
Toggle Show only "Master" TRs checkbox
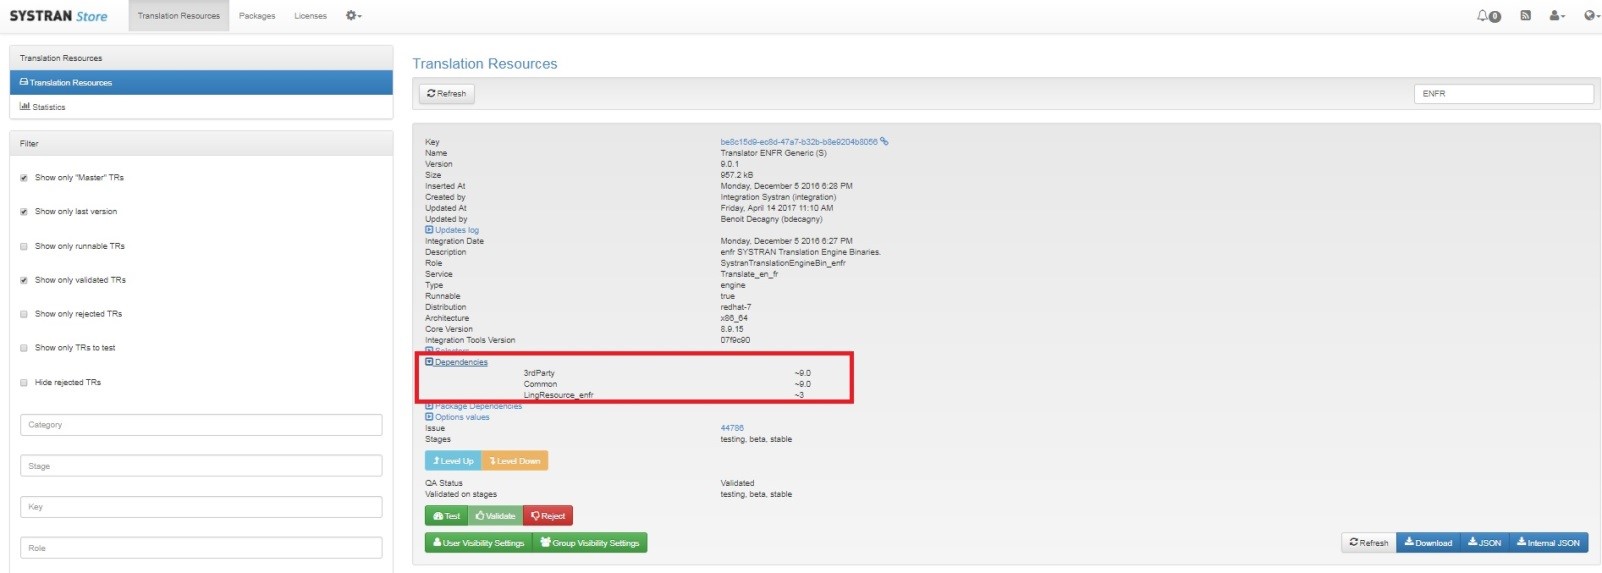(24, 178)
